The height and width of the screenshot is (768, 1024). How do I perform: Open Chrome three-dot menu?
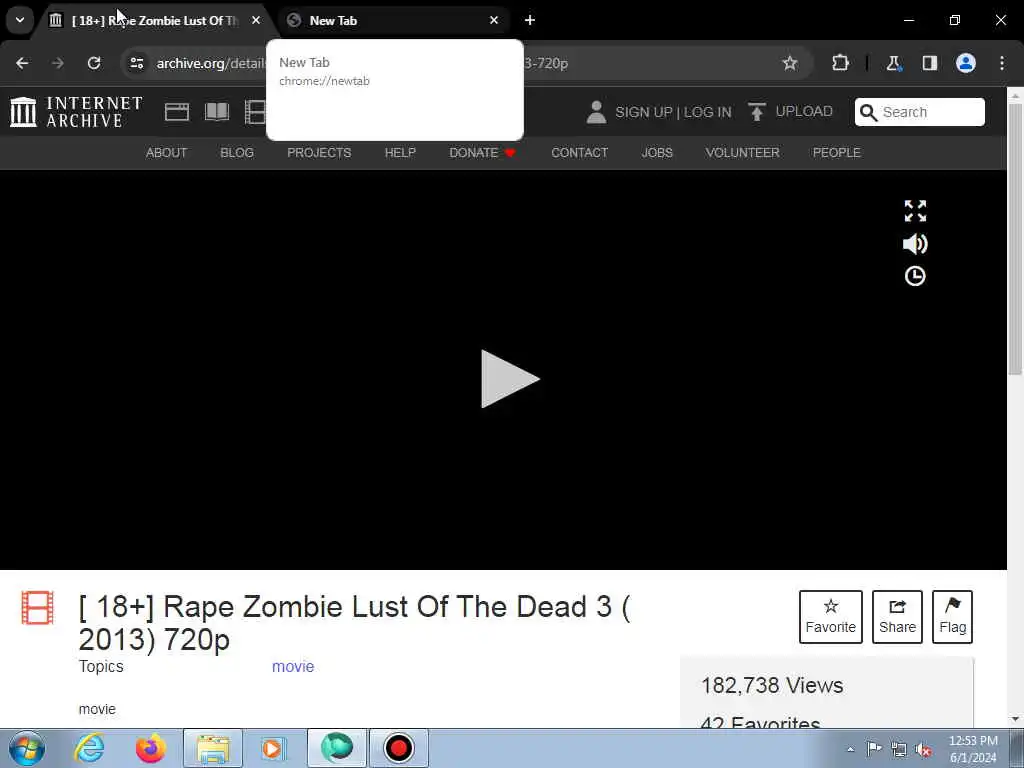click(x=1002, y=63)
